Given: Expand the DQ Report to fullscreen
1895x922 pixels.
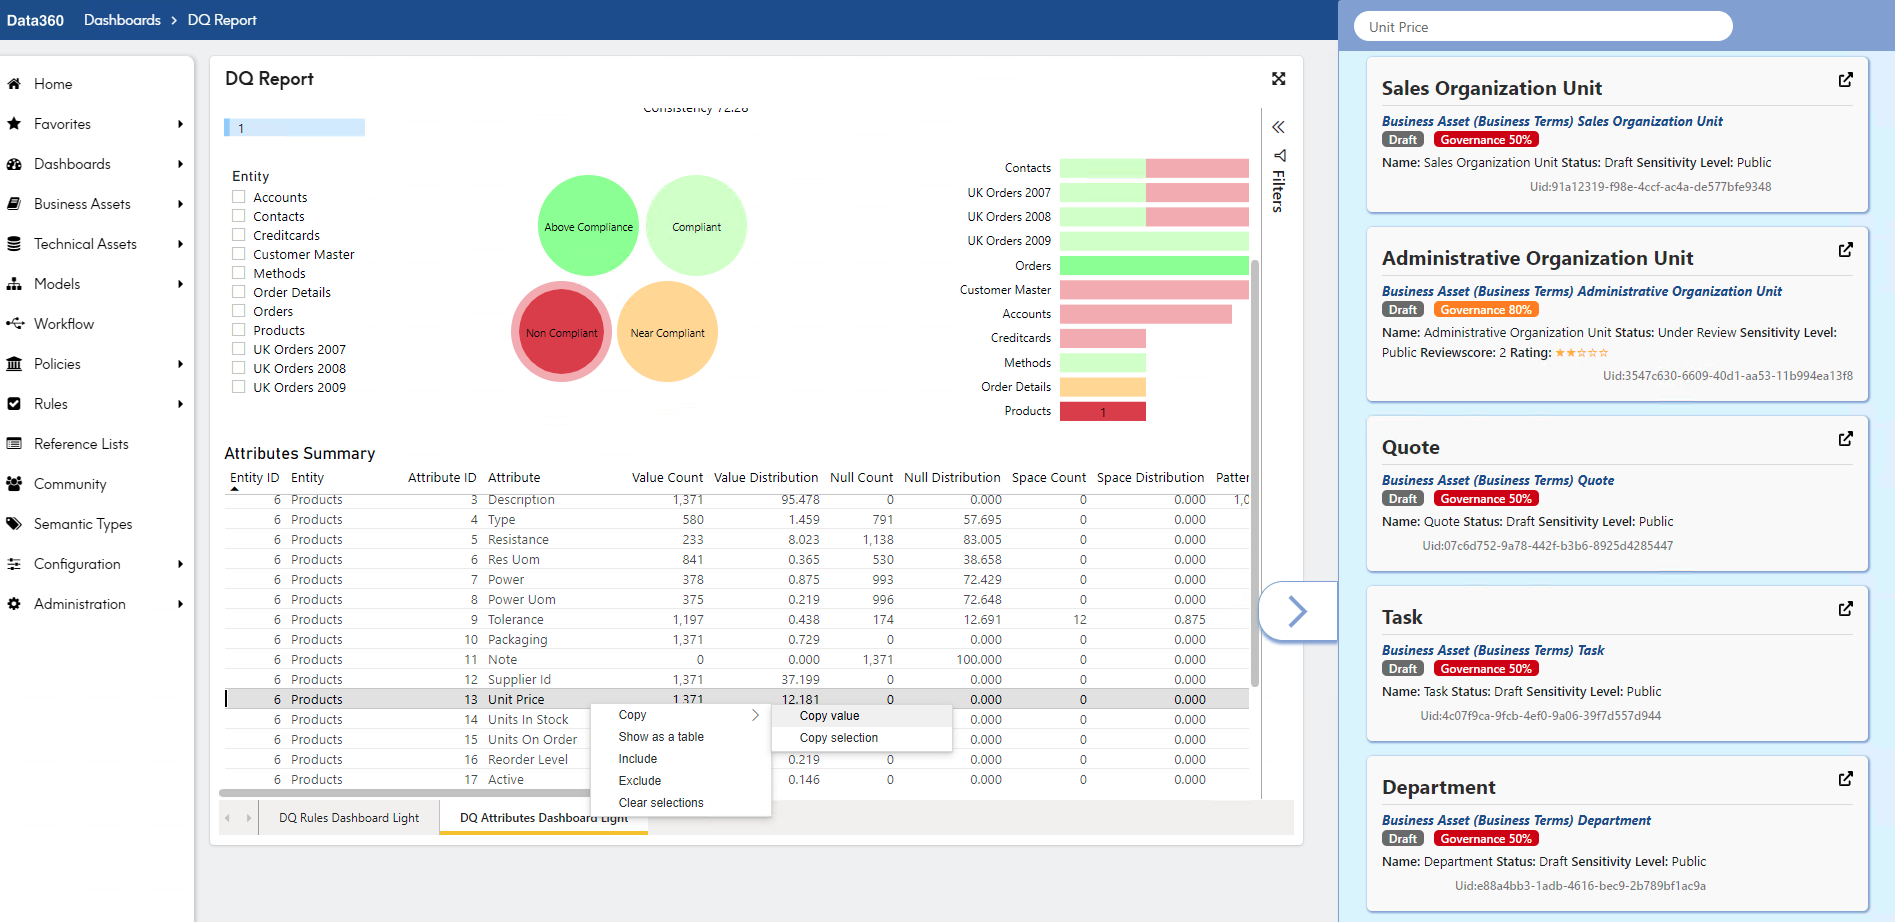Looking at the screenshot, I should tap(1278, 79).
